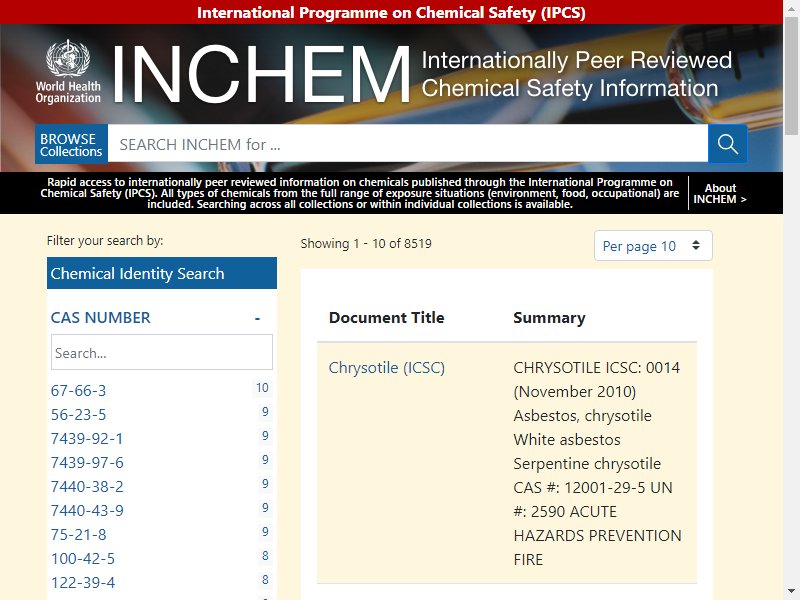Filter by CAS number 75-21-8
This screenshot has width=800, height=600.
click(x=79, y=534)
